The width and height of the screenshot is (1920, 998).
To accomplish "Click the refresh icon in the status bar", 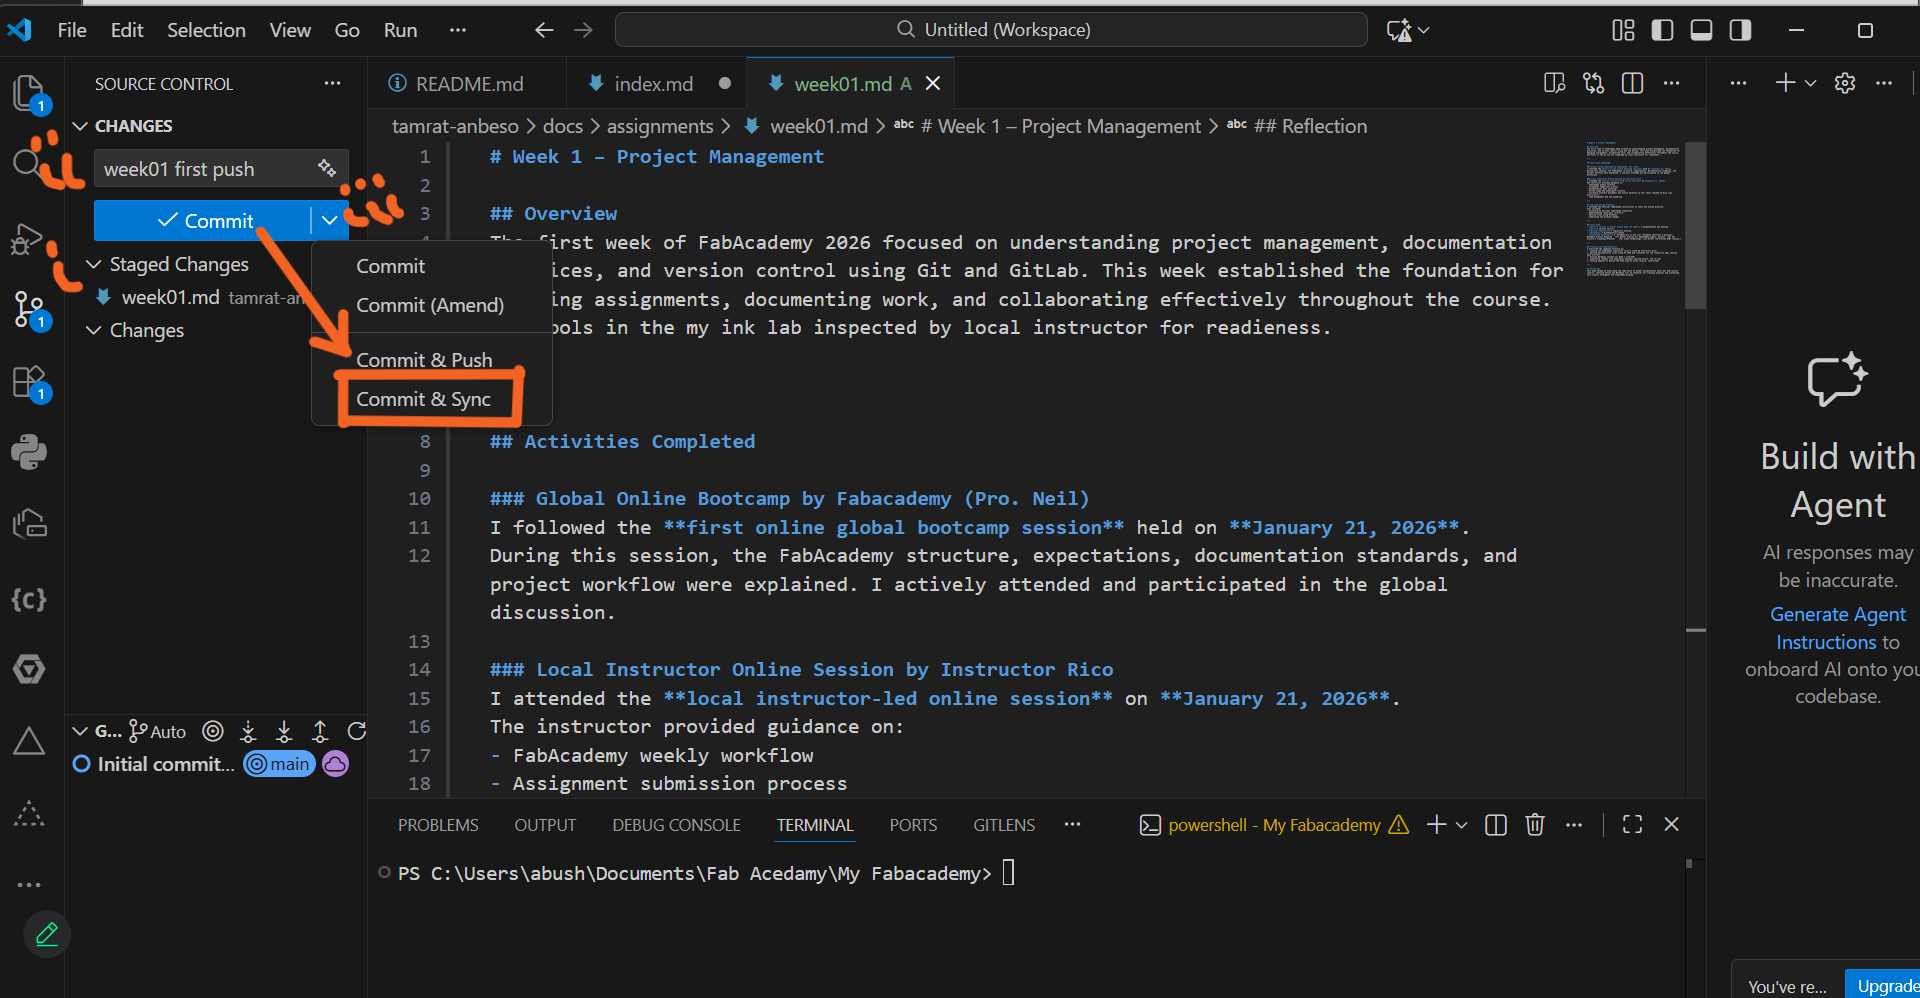I will (x=357, y=731).
